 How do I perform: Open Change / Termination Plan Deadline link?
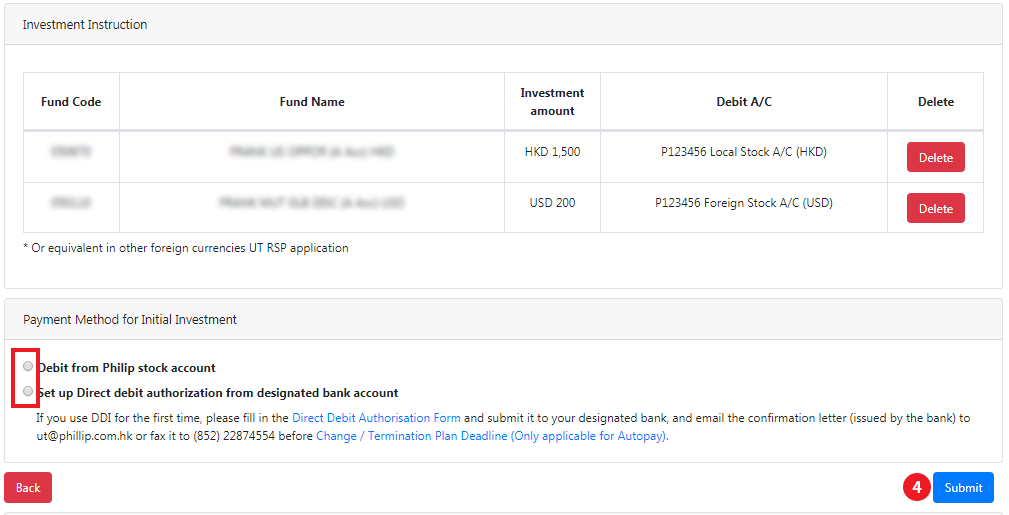(x=490, y=436)
